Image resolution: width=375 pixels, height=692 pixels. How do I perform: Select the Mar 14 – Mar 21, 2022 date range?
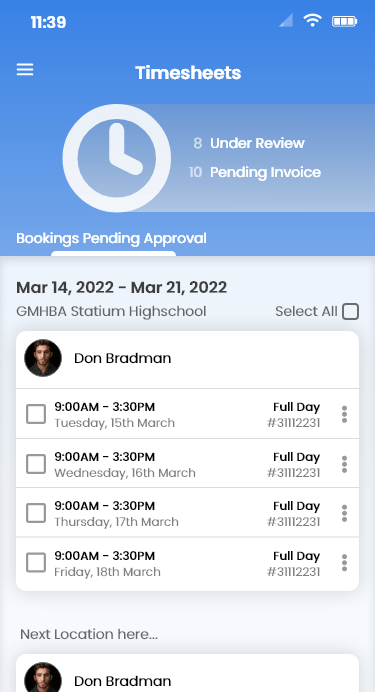(121, 288)
